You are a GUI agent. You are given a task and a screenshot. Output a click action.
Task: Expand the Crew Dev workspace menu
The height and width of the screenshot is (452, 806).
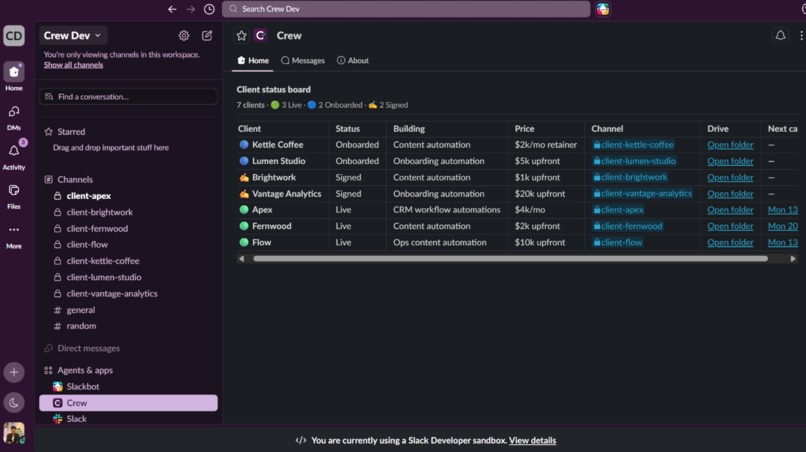72,35
